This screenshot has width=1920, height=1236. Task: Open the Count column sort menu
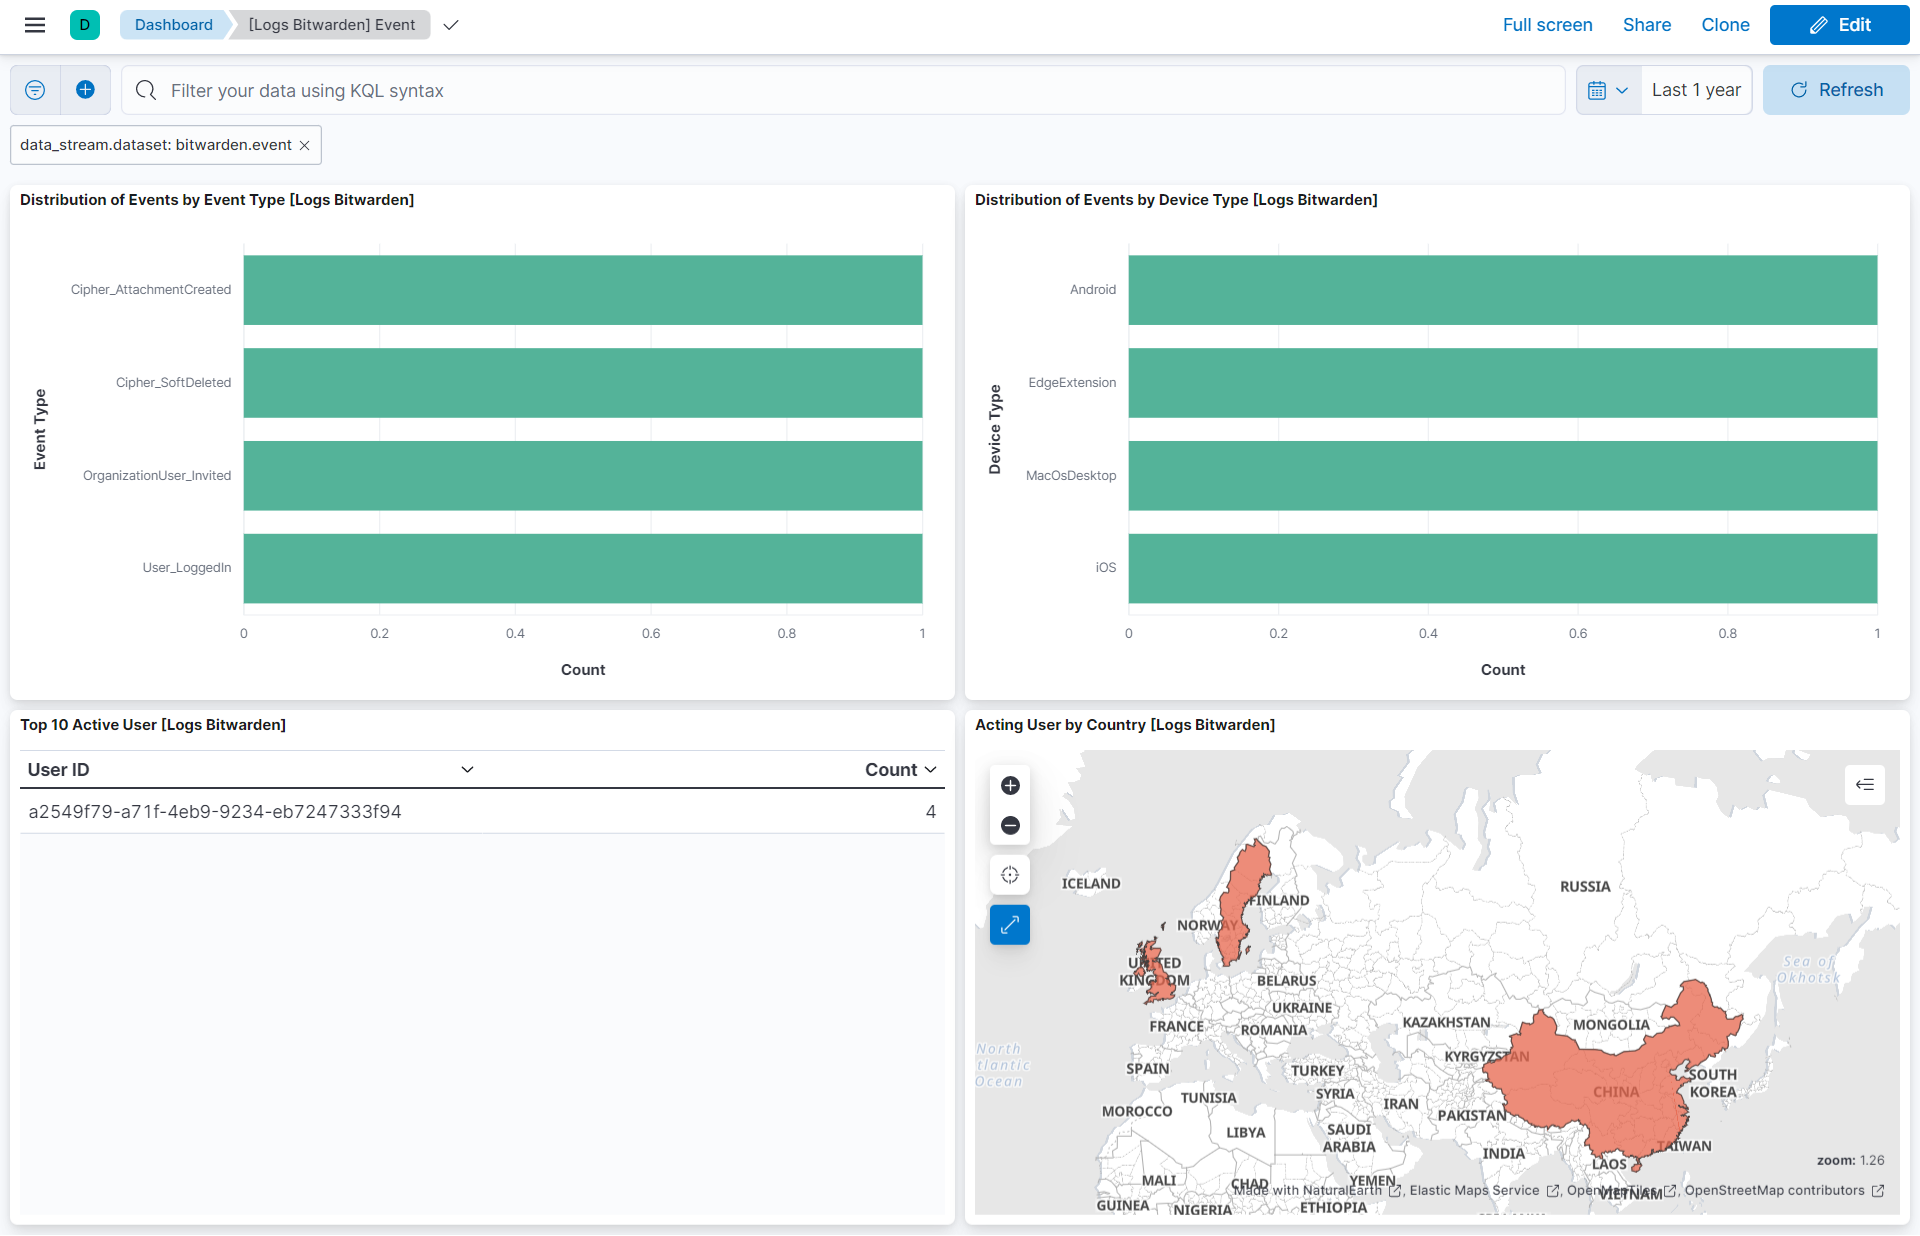[931, 770]
